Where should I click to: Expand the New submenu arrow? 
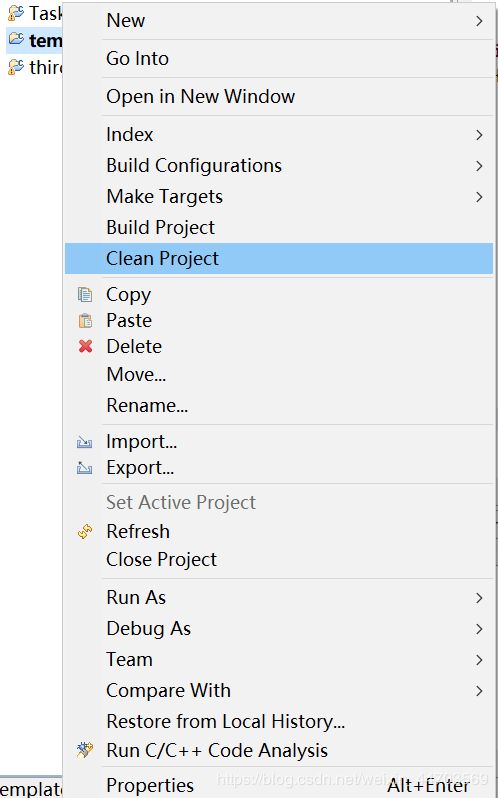pyautogui.click(x=479, y=21)
